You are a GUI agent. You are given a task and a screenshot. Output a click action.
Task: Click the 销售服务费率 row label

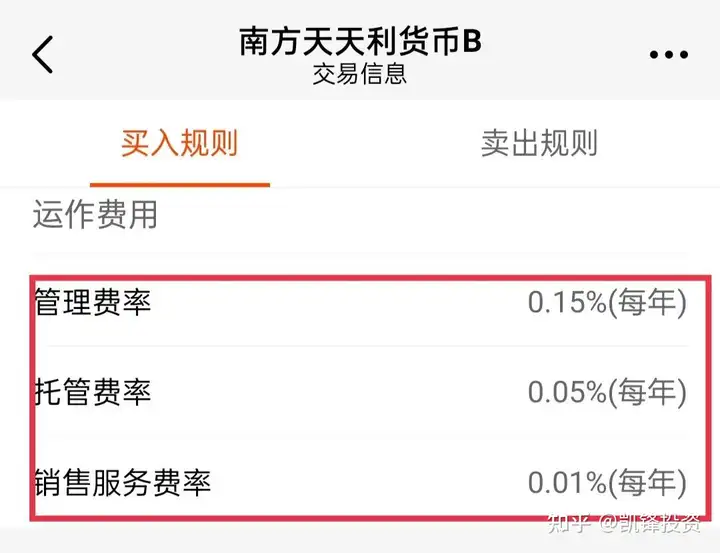(x=123, y=483)
